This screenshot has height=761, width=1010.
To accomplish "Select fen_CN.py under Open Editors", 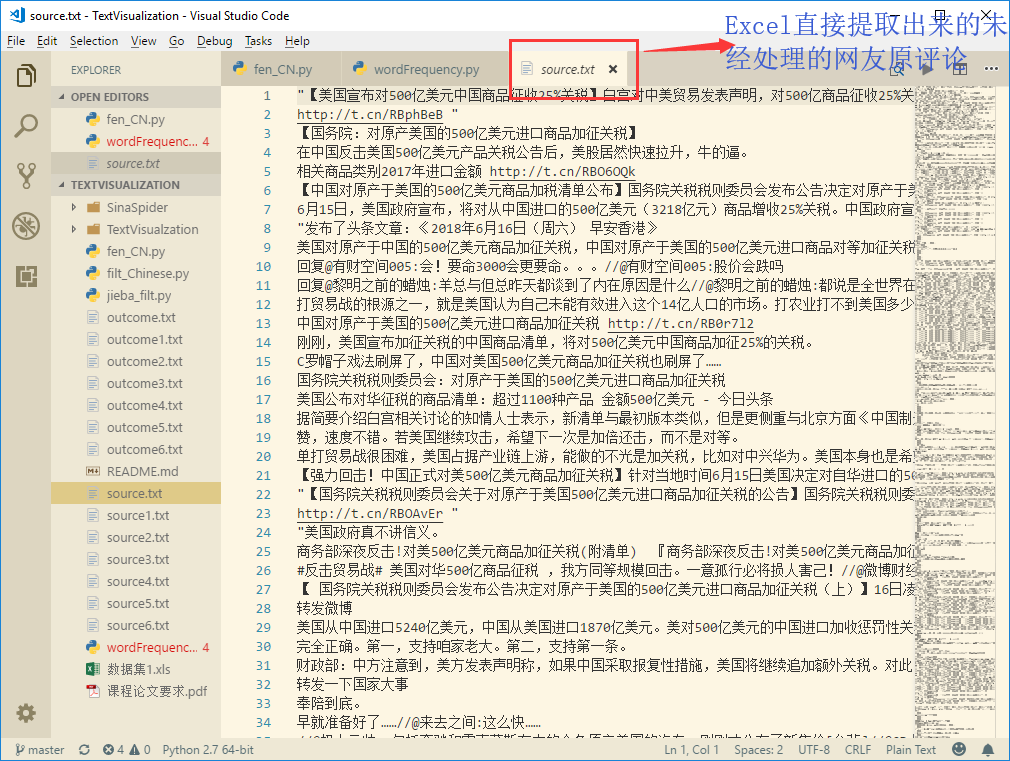I will [x=135, y=119].
